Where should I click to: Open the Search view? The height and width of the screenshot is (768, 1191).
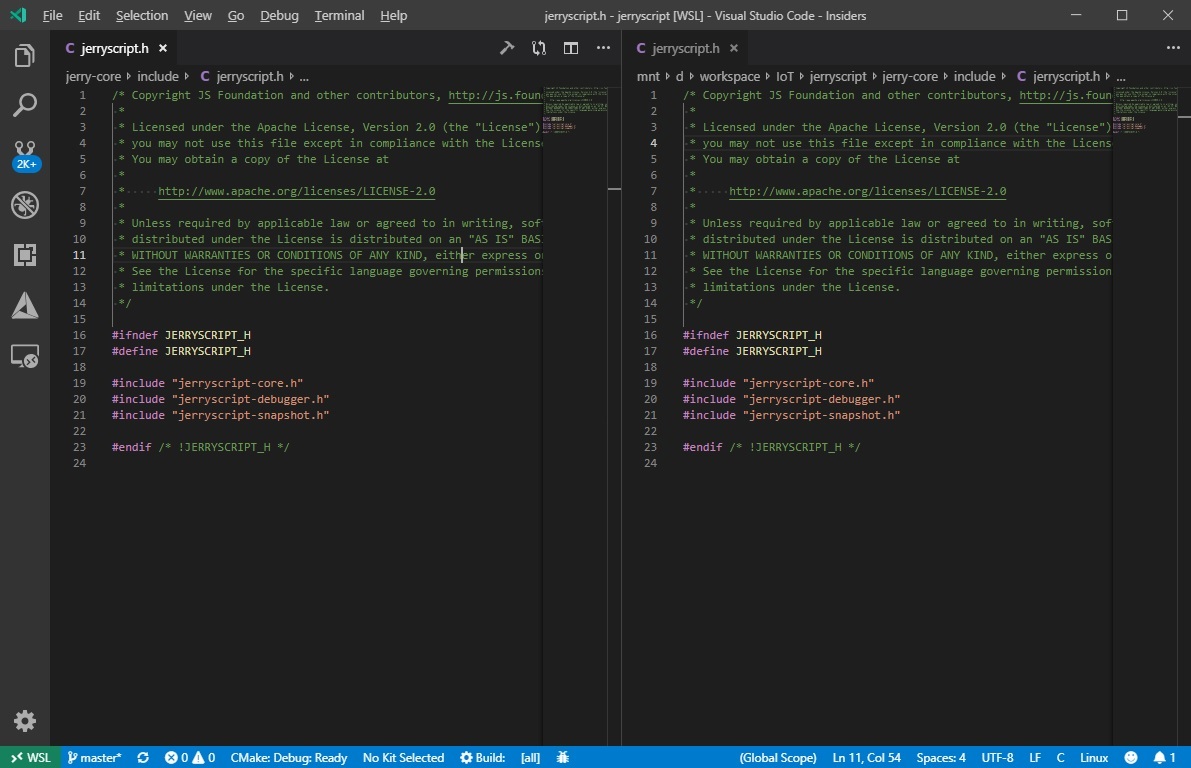coord(24,105)
